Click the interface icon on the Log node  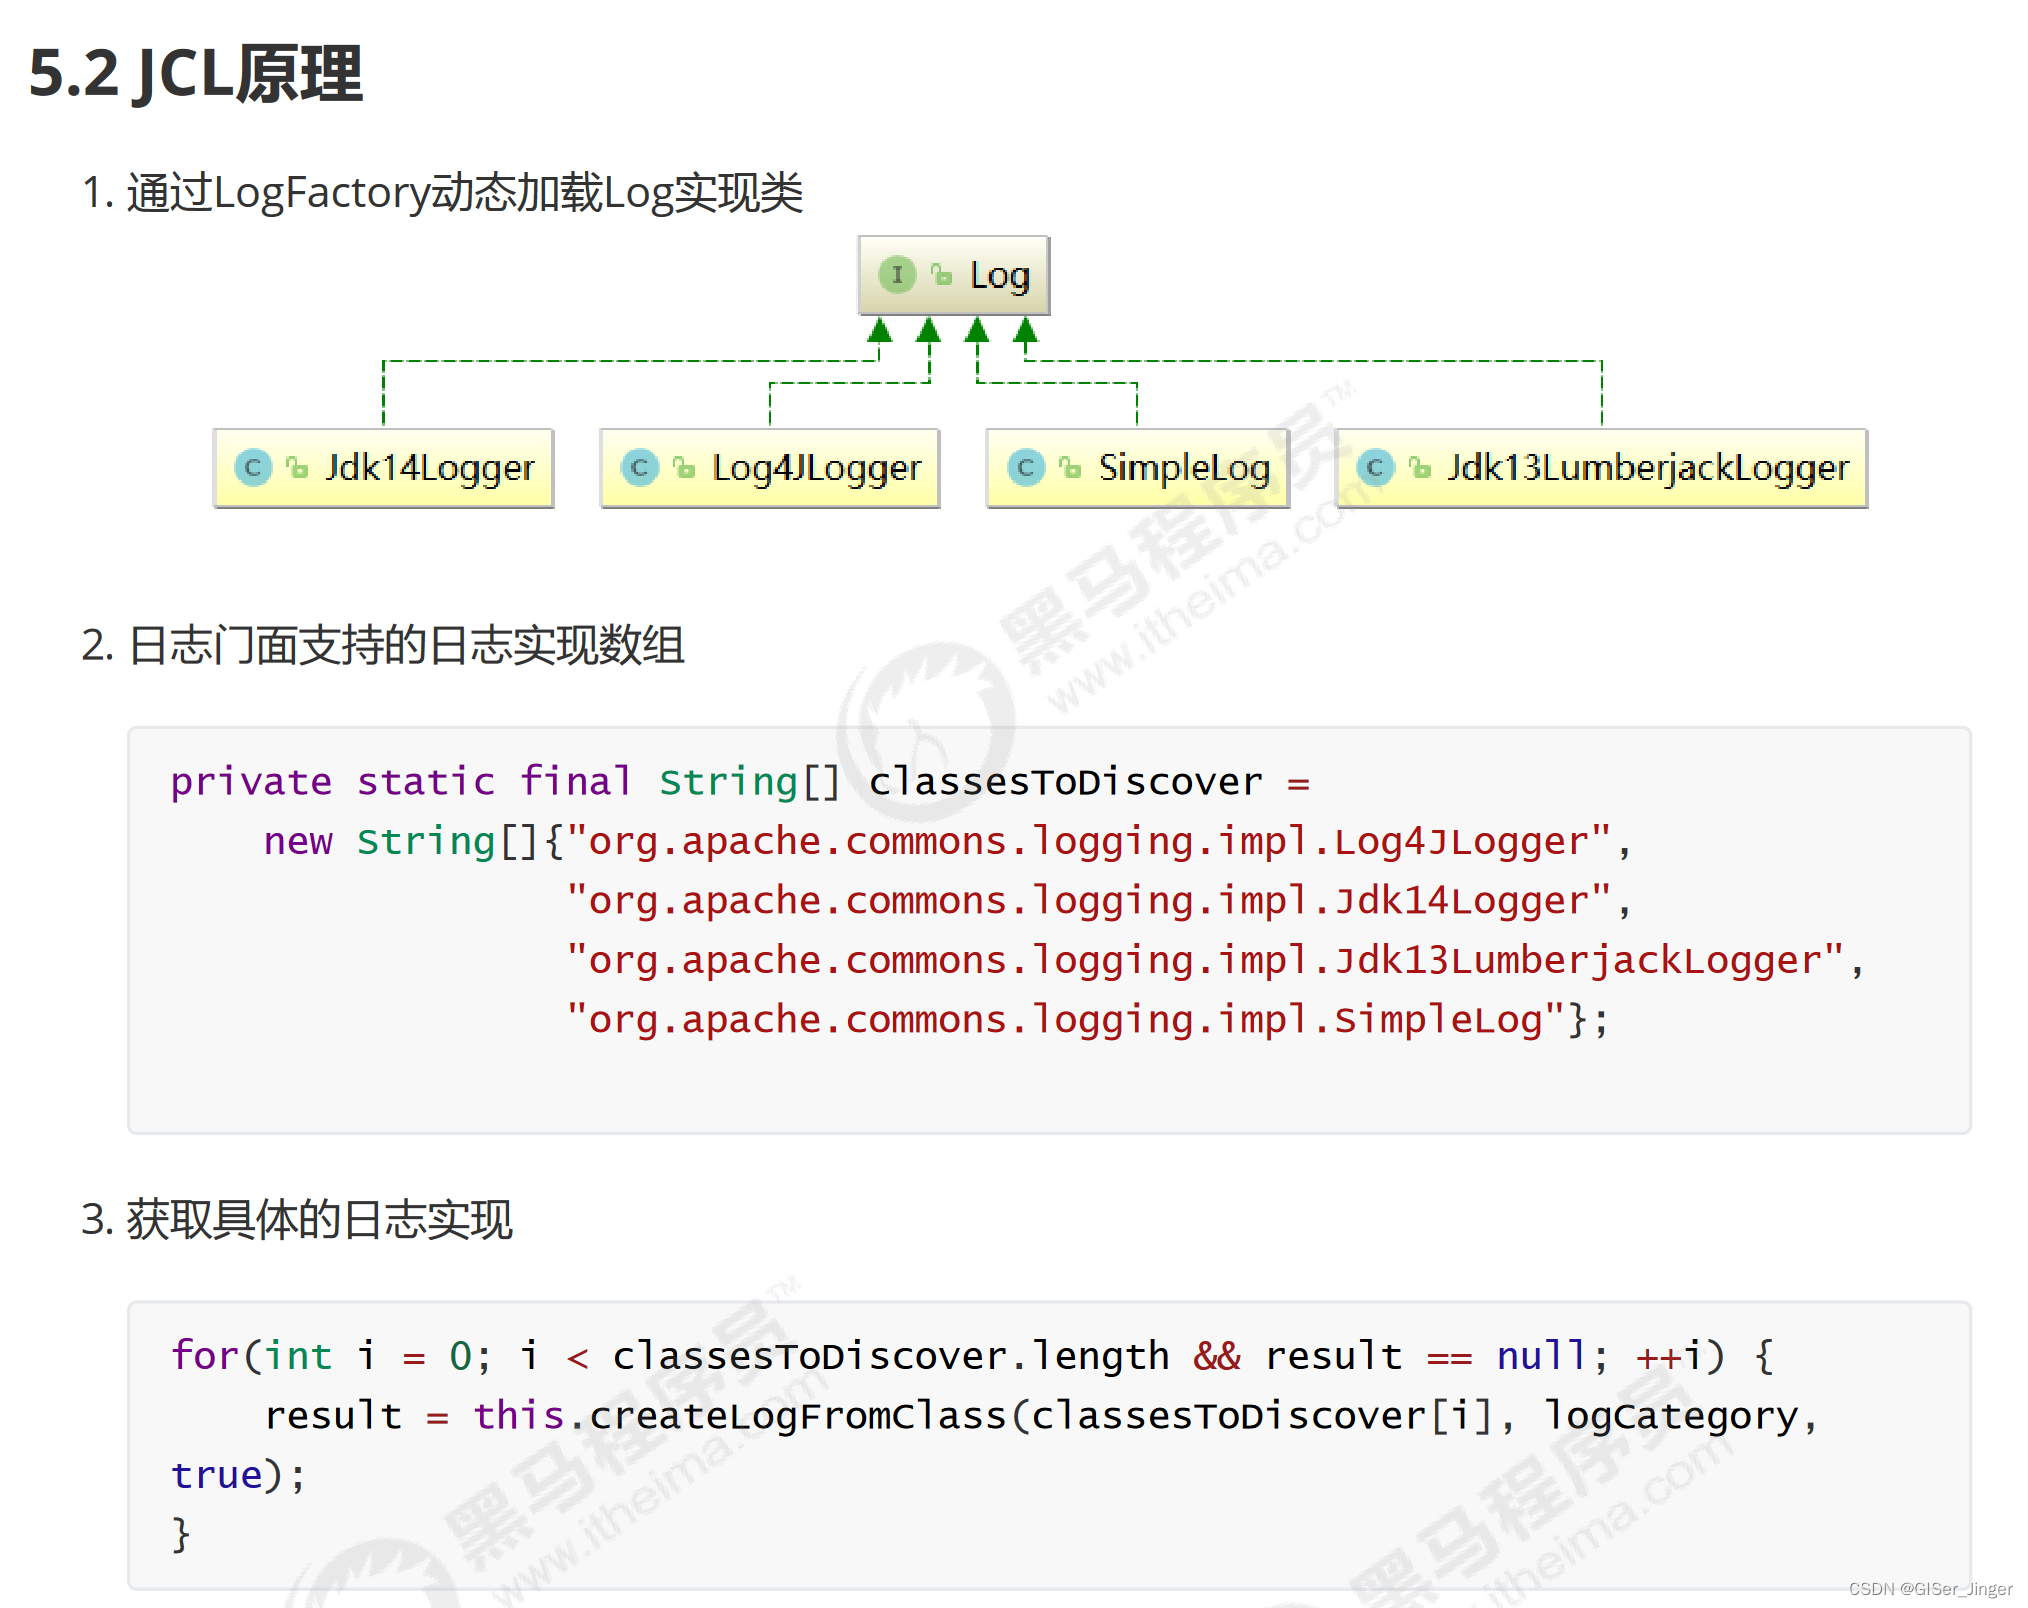tap(897, 274)
